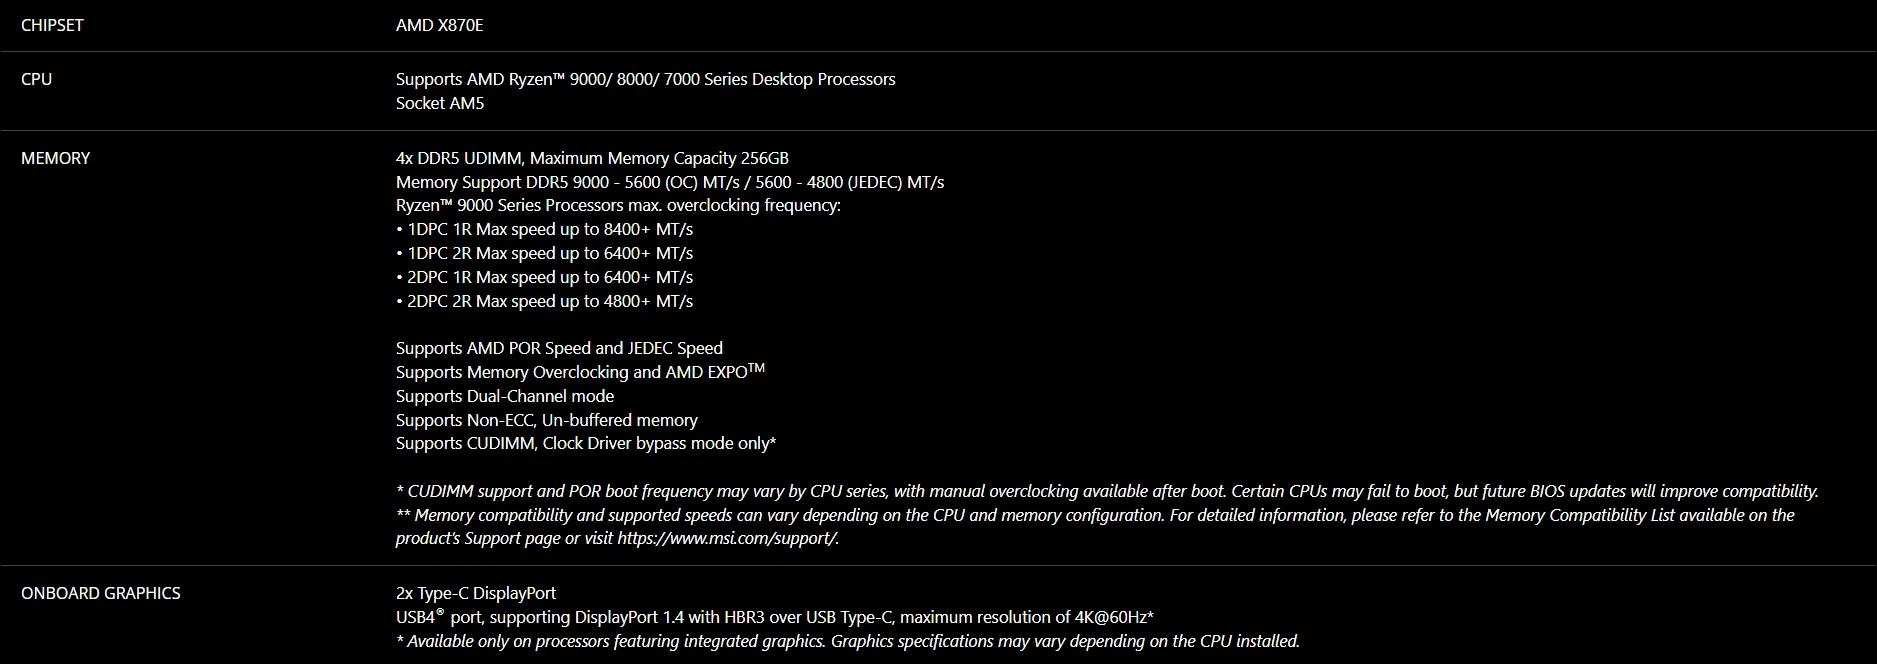Screen dimensions: 1877x664
Task: Select the AMD X870E chipset value
Action: tap(439, 25)
